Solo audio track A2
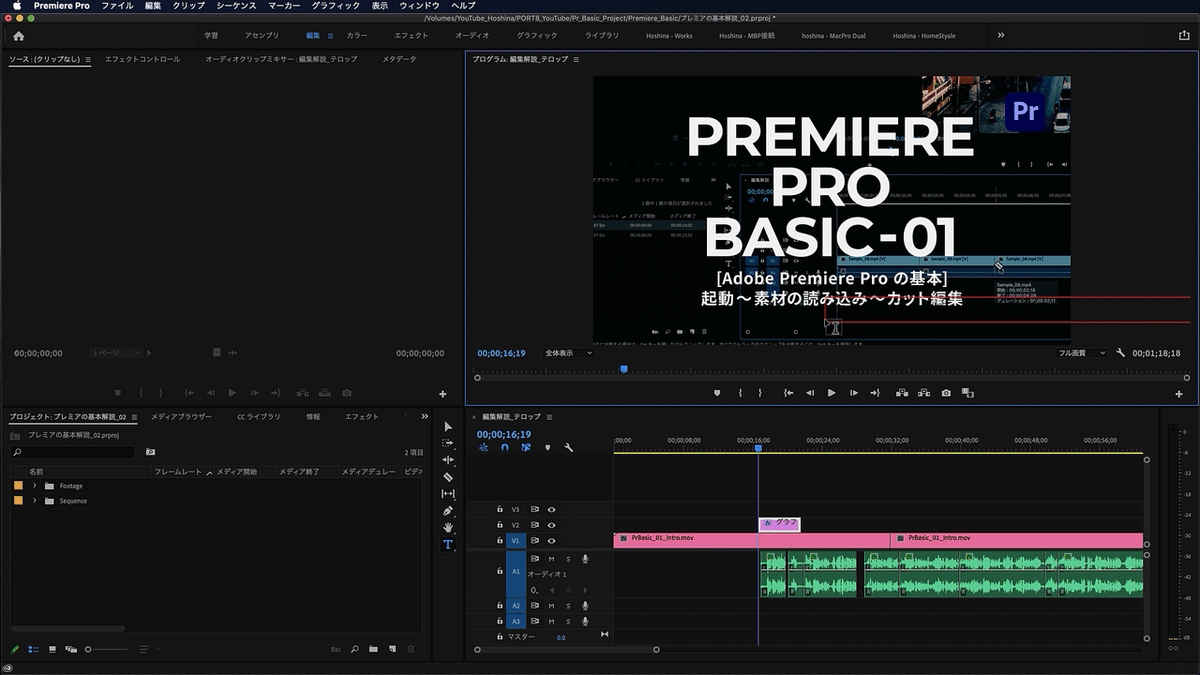1200x675 pixels. coord(568,605)
